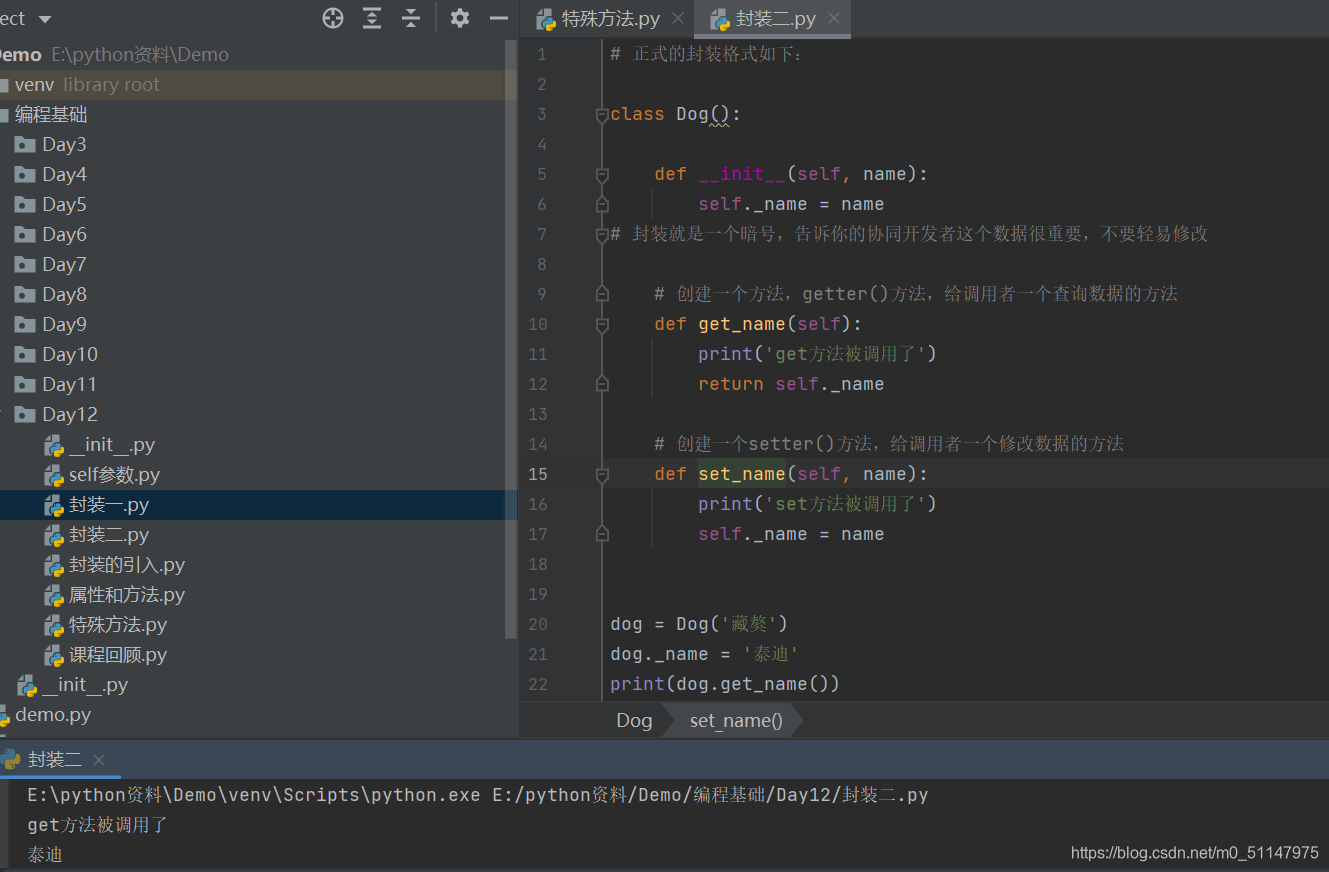This screenshot has height=872, width=1329.
Task: Click Python file icon of self参数.py
Action: pos(54,475)
